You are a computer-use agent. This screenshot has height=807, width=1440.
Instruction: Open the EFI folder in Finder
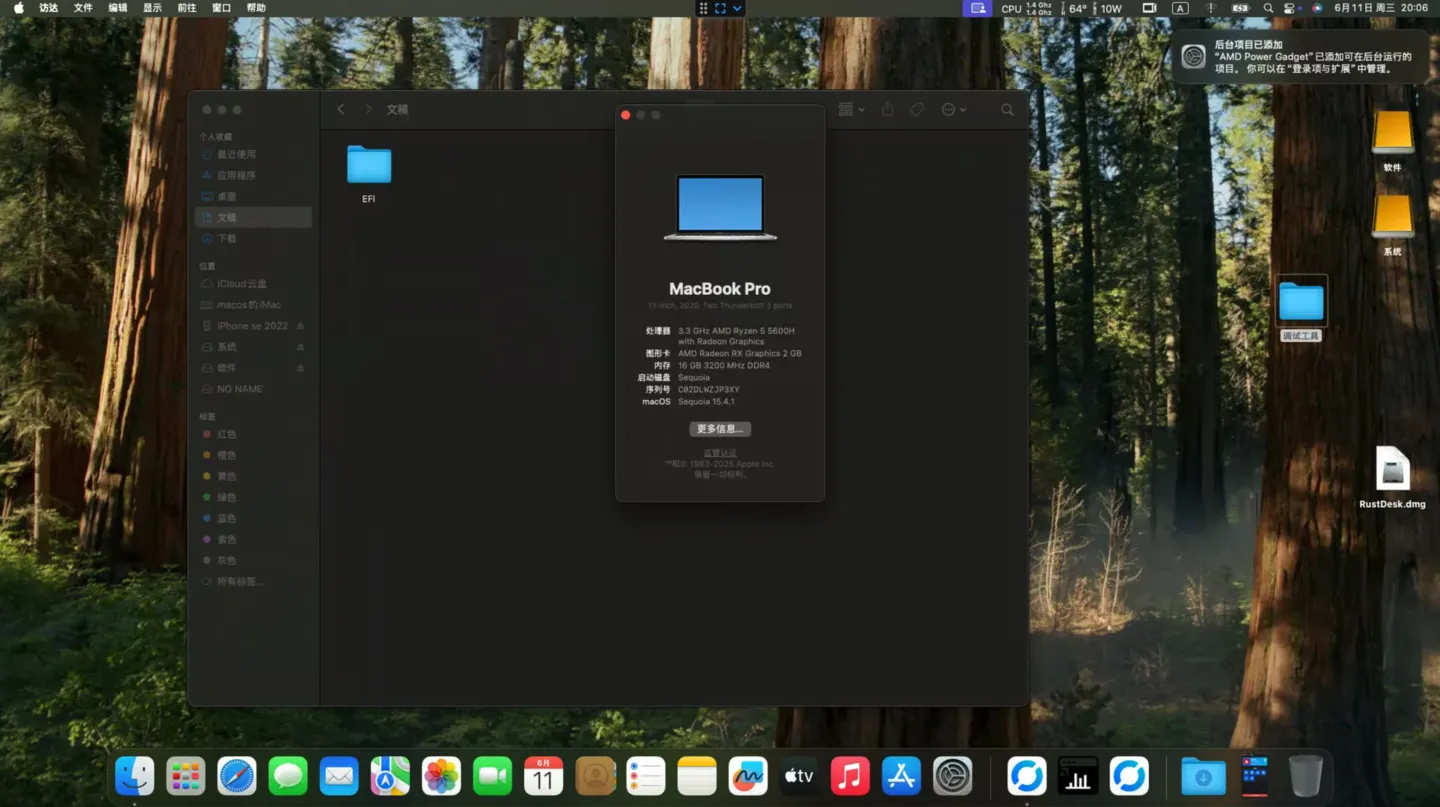(x=369, y=166)
